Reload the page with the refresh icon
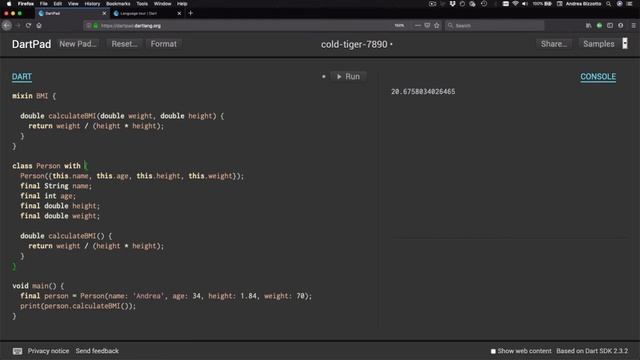 click(28, 25)
